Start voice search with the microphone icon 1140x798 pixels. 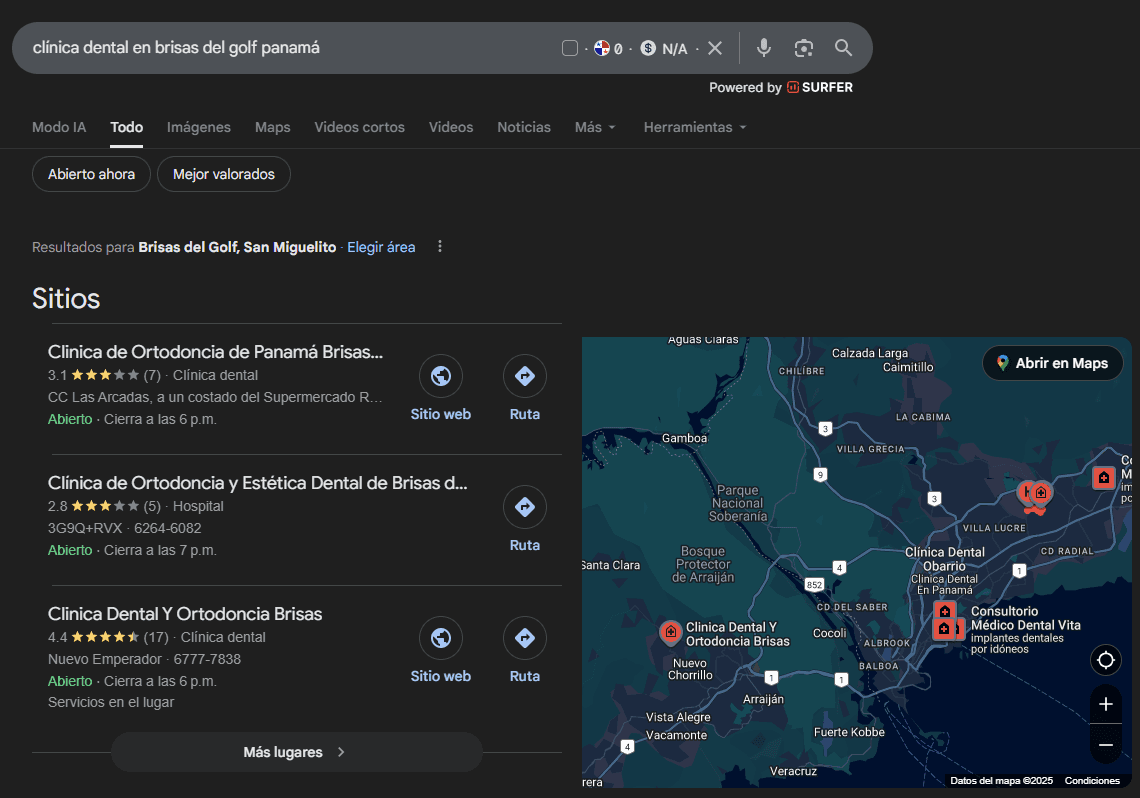763,48
